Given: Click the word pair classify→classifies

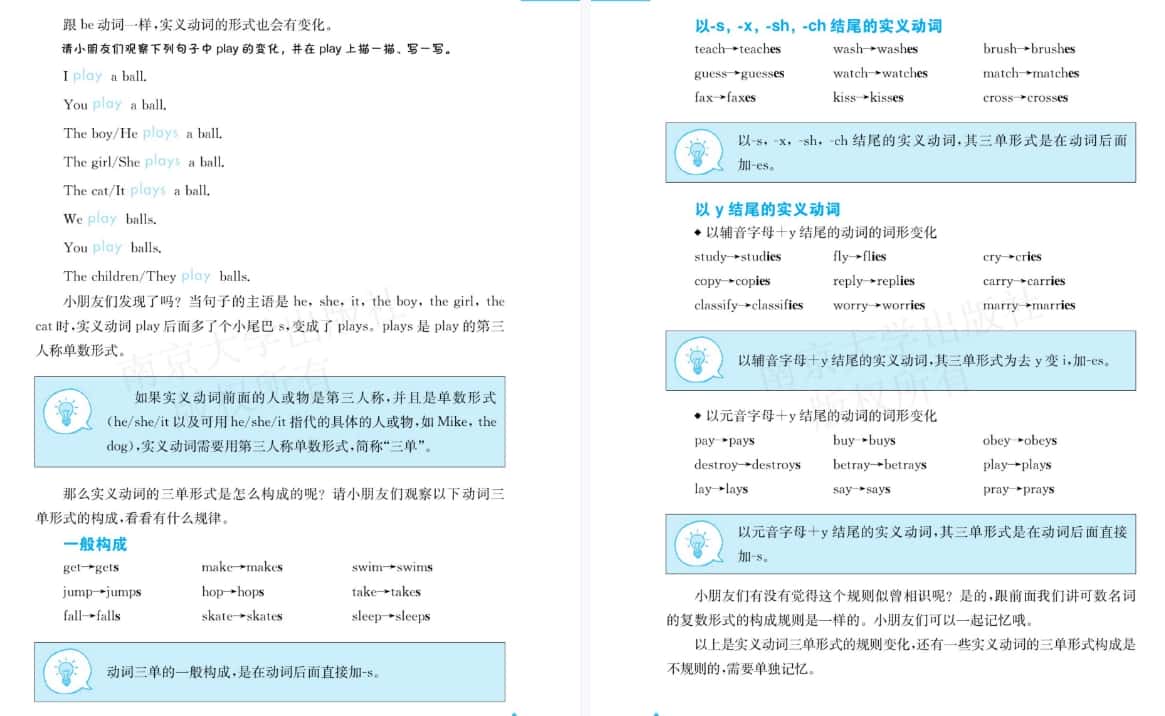Looking at the screenshot, I should coord(749,305).
